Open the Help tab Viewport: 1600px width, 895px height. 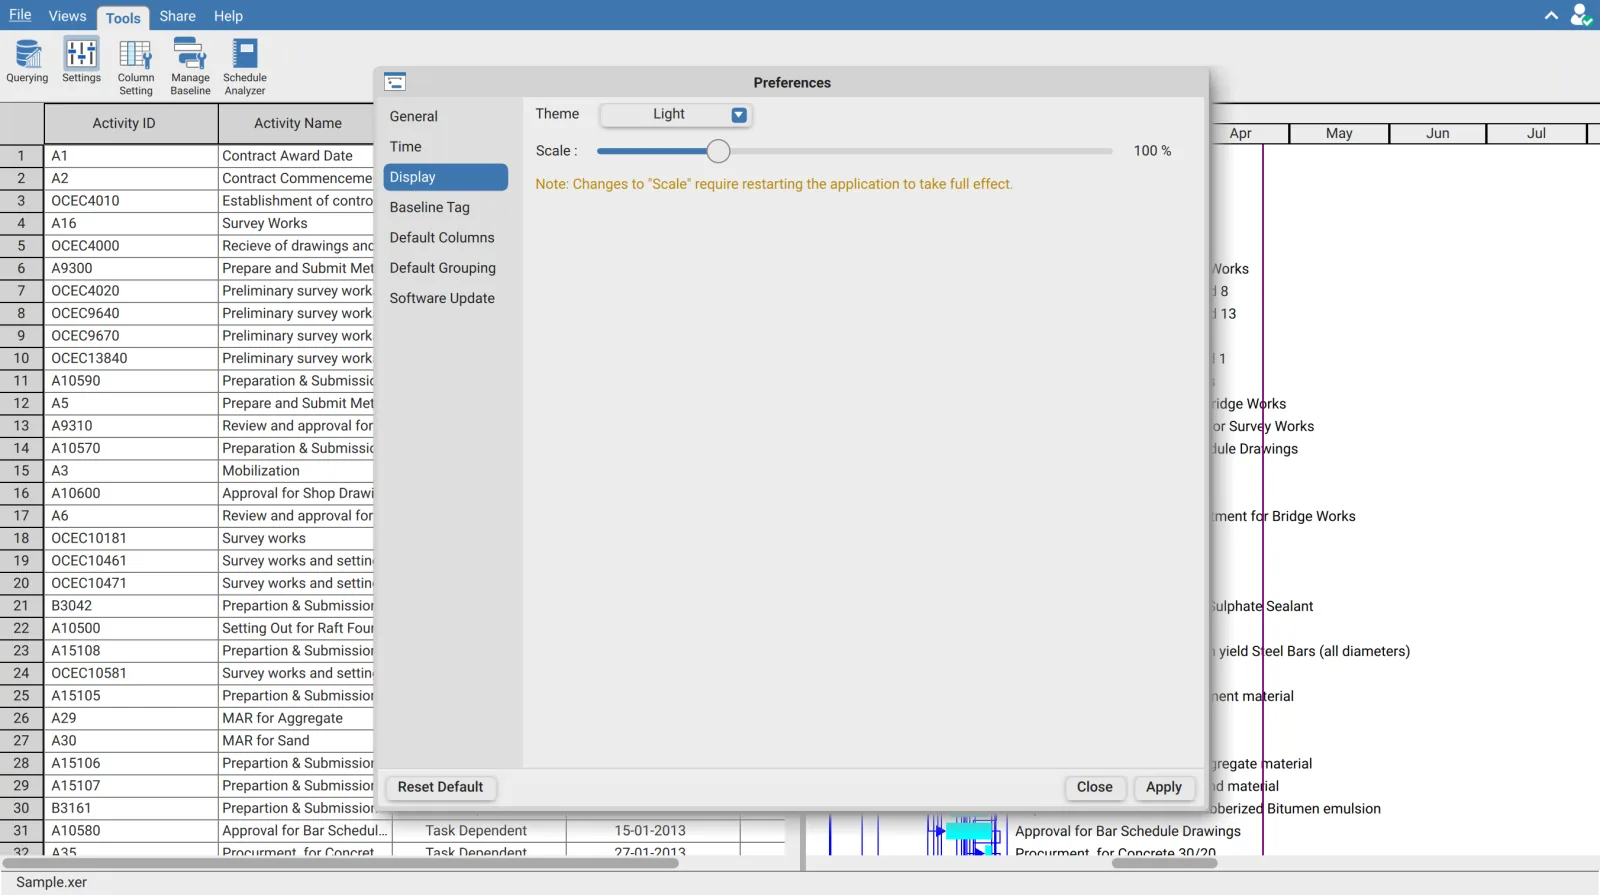point(228,16)
